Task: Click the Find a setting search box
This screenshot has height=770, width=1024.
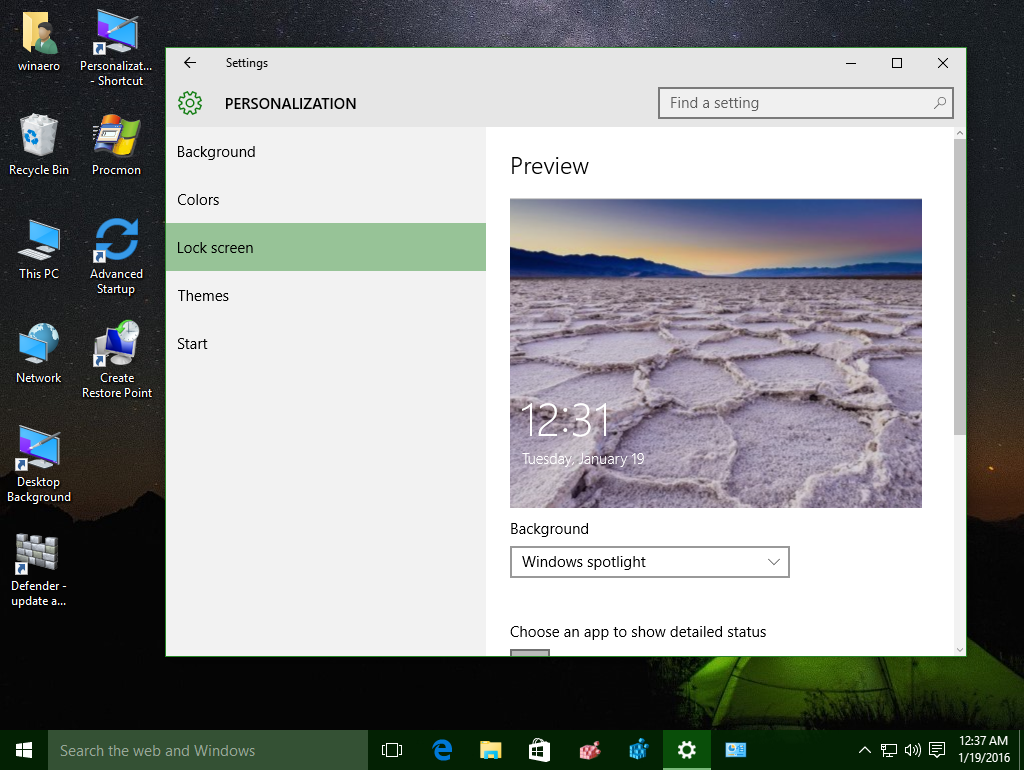Action: pyautogui.click(x=805, y=102)
